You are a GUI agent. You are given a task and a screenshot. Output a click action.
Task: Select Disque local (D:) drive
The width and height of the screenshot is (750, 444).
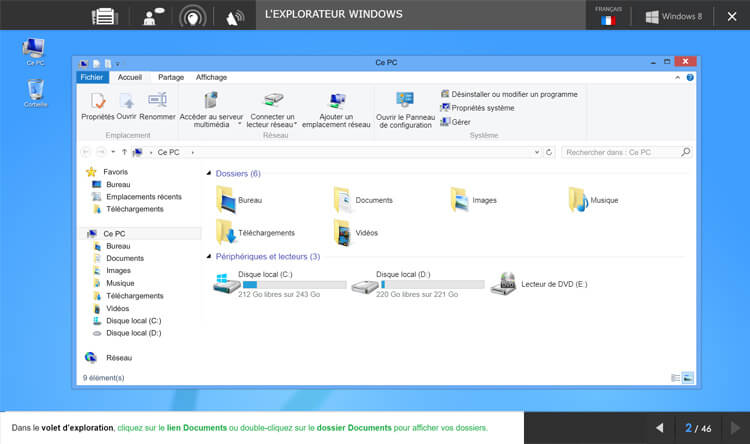[x=418, y=284]
